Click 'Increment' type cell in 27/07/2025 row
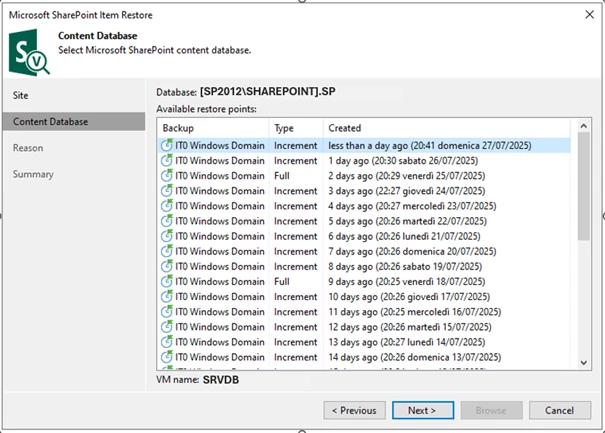The height and width of the screenshot is (433, 605). (x=296, y=145)
